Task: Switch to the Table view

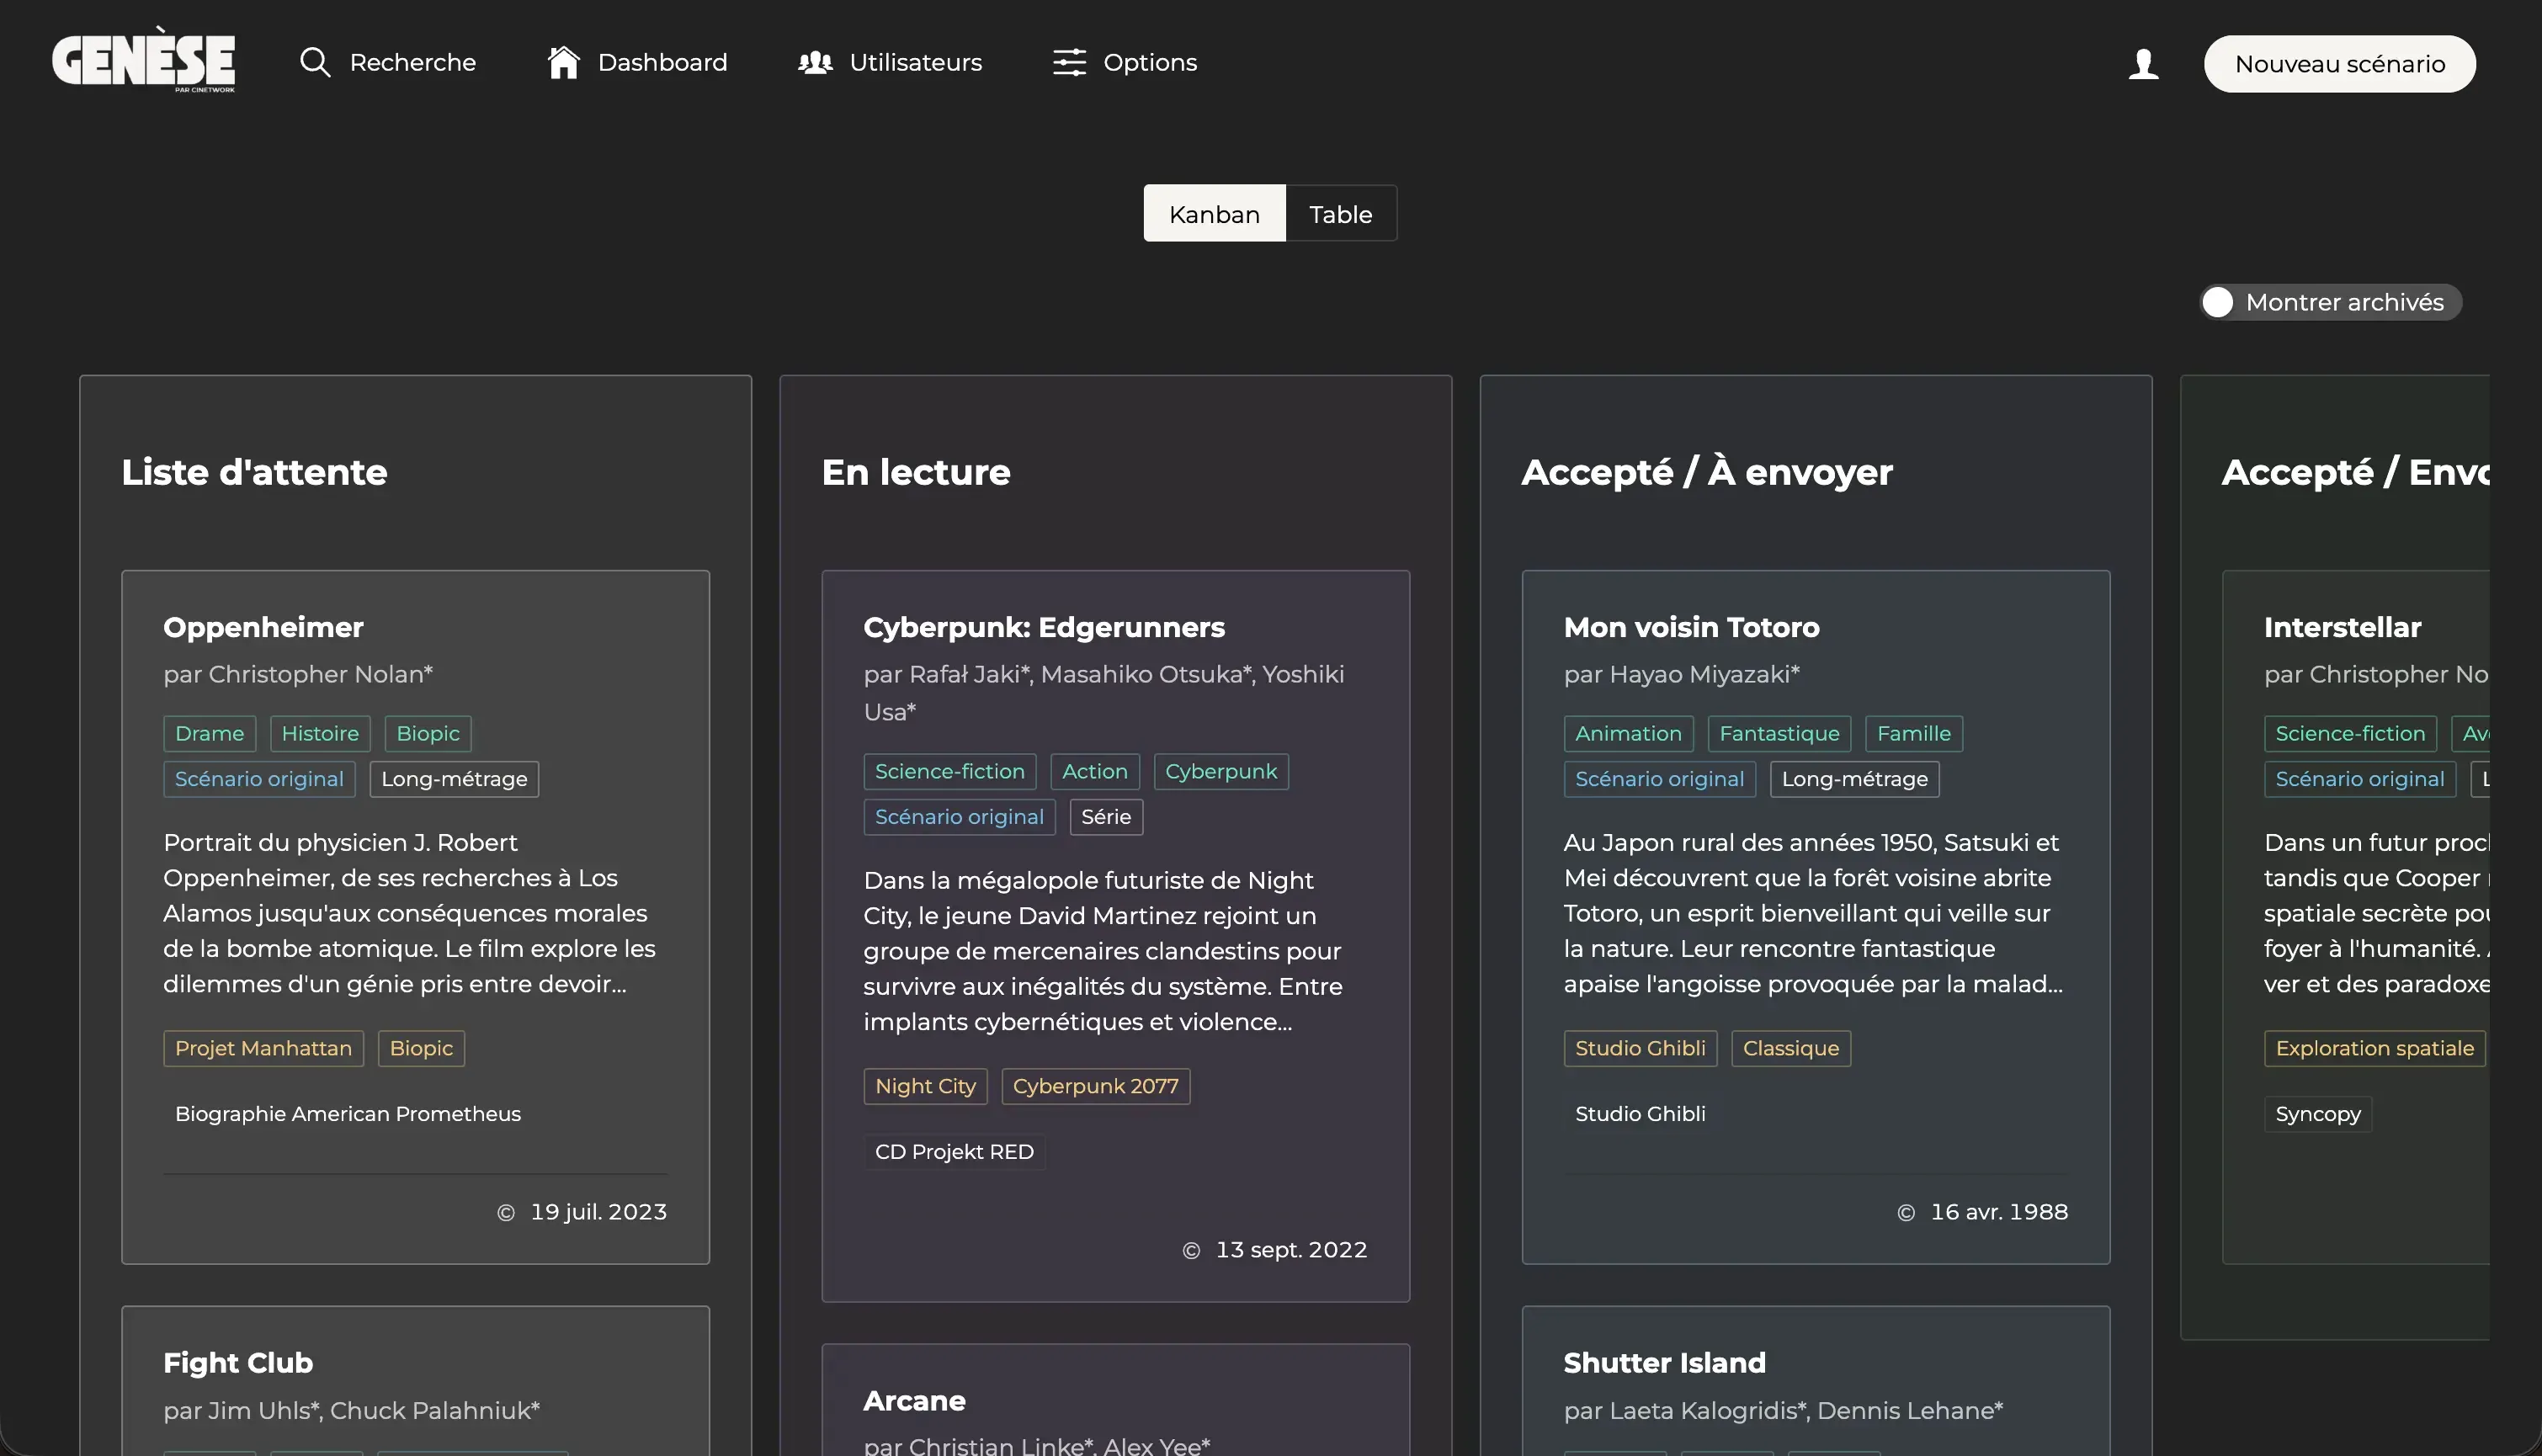Action: pyautogui.click(x=1340, y=214)
